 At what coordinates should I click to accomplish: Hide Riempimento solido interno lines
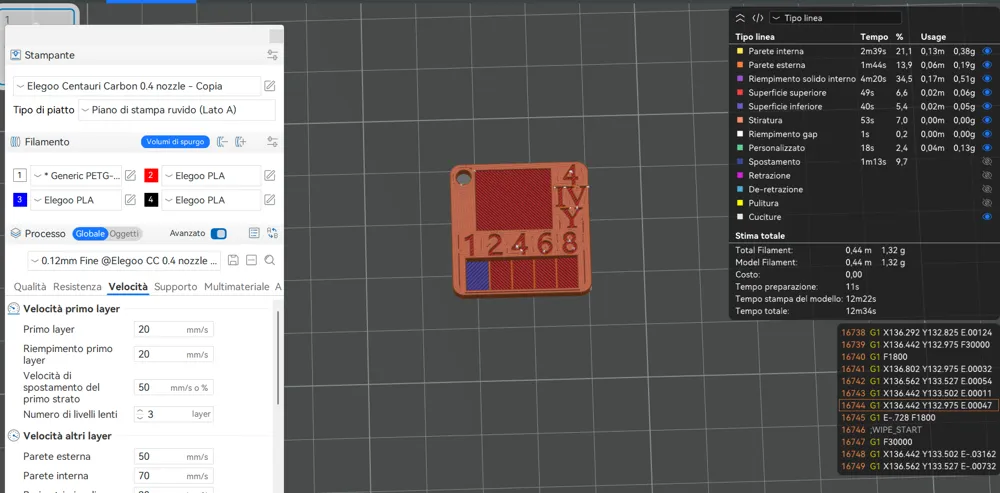(987, 79)
